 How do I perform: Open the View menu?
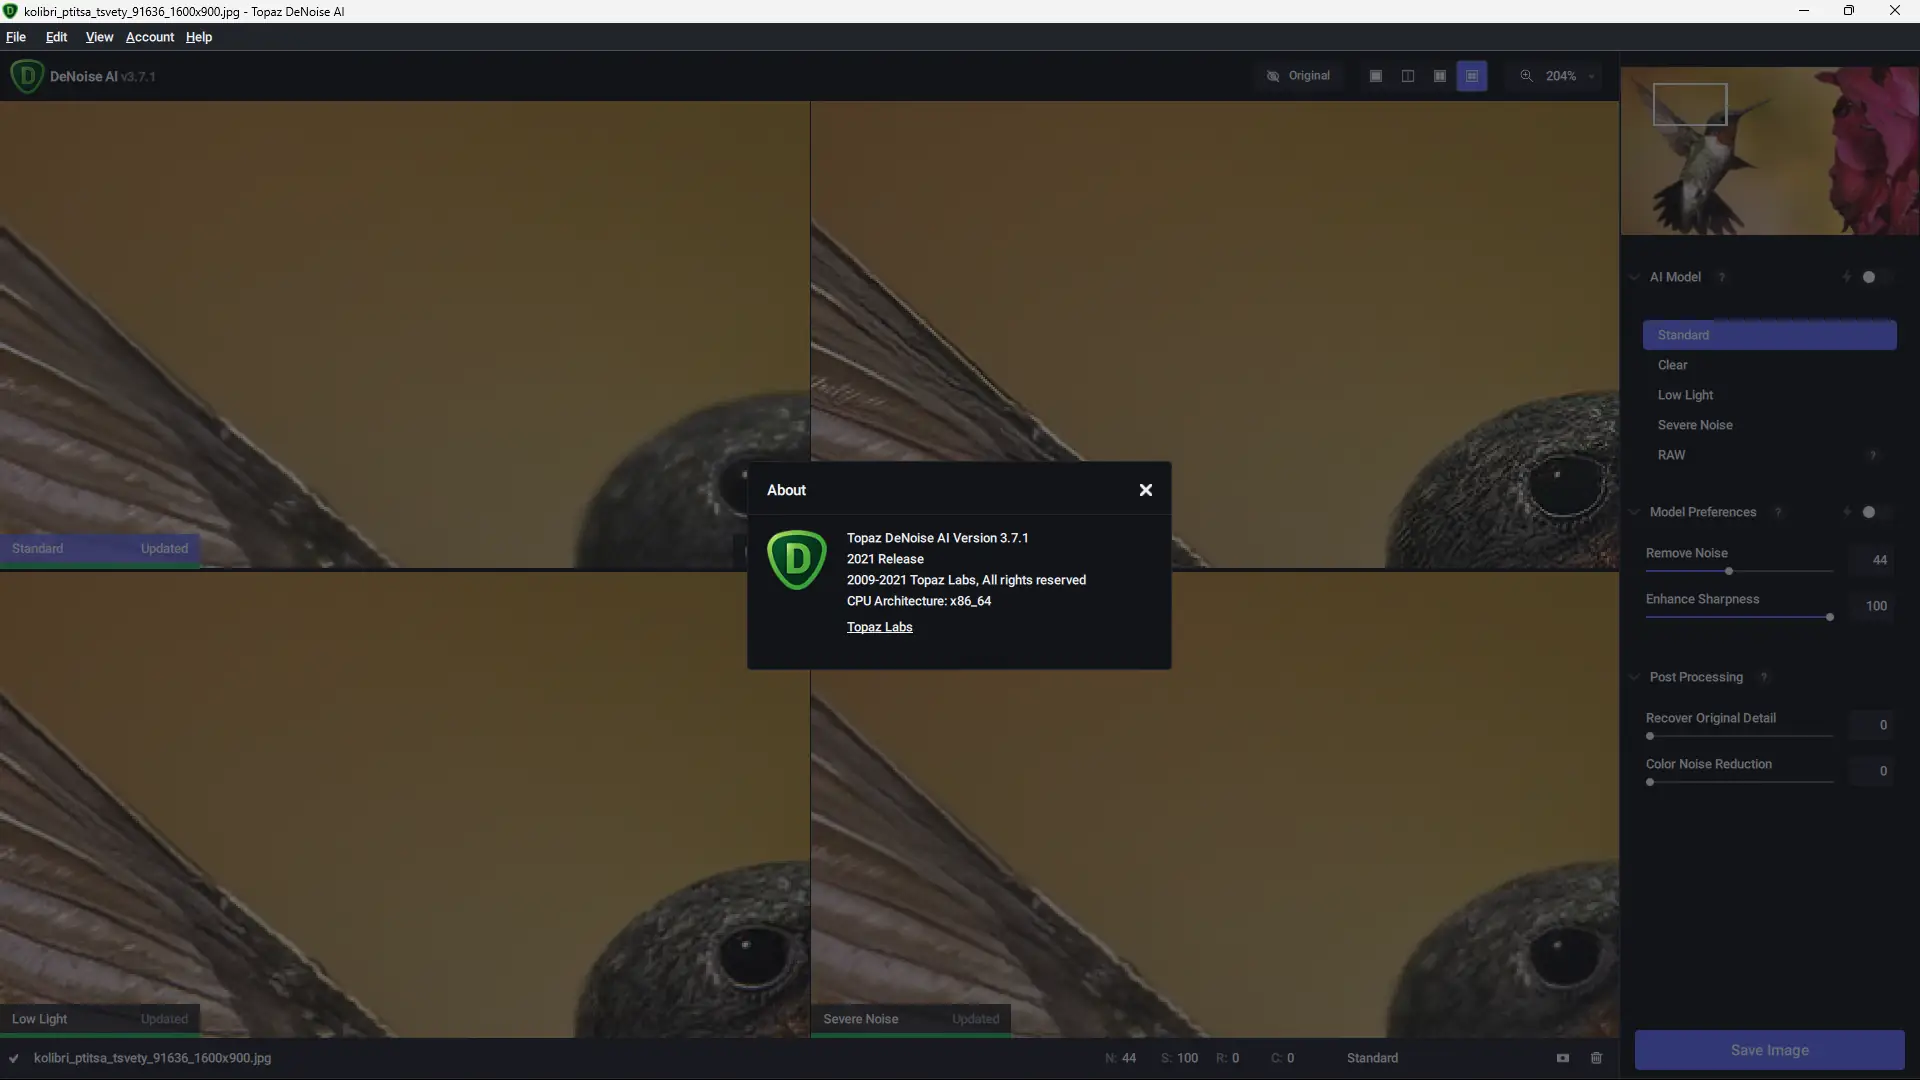99,37
